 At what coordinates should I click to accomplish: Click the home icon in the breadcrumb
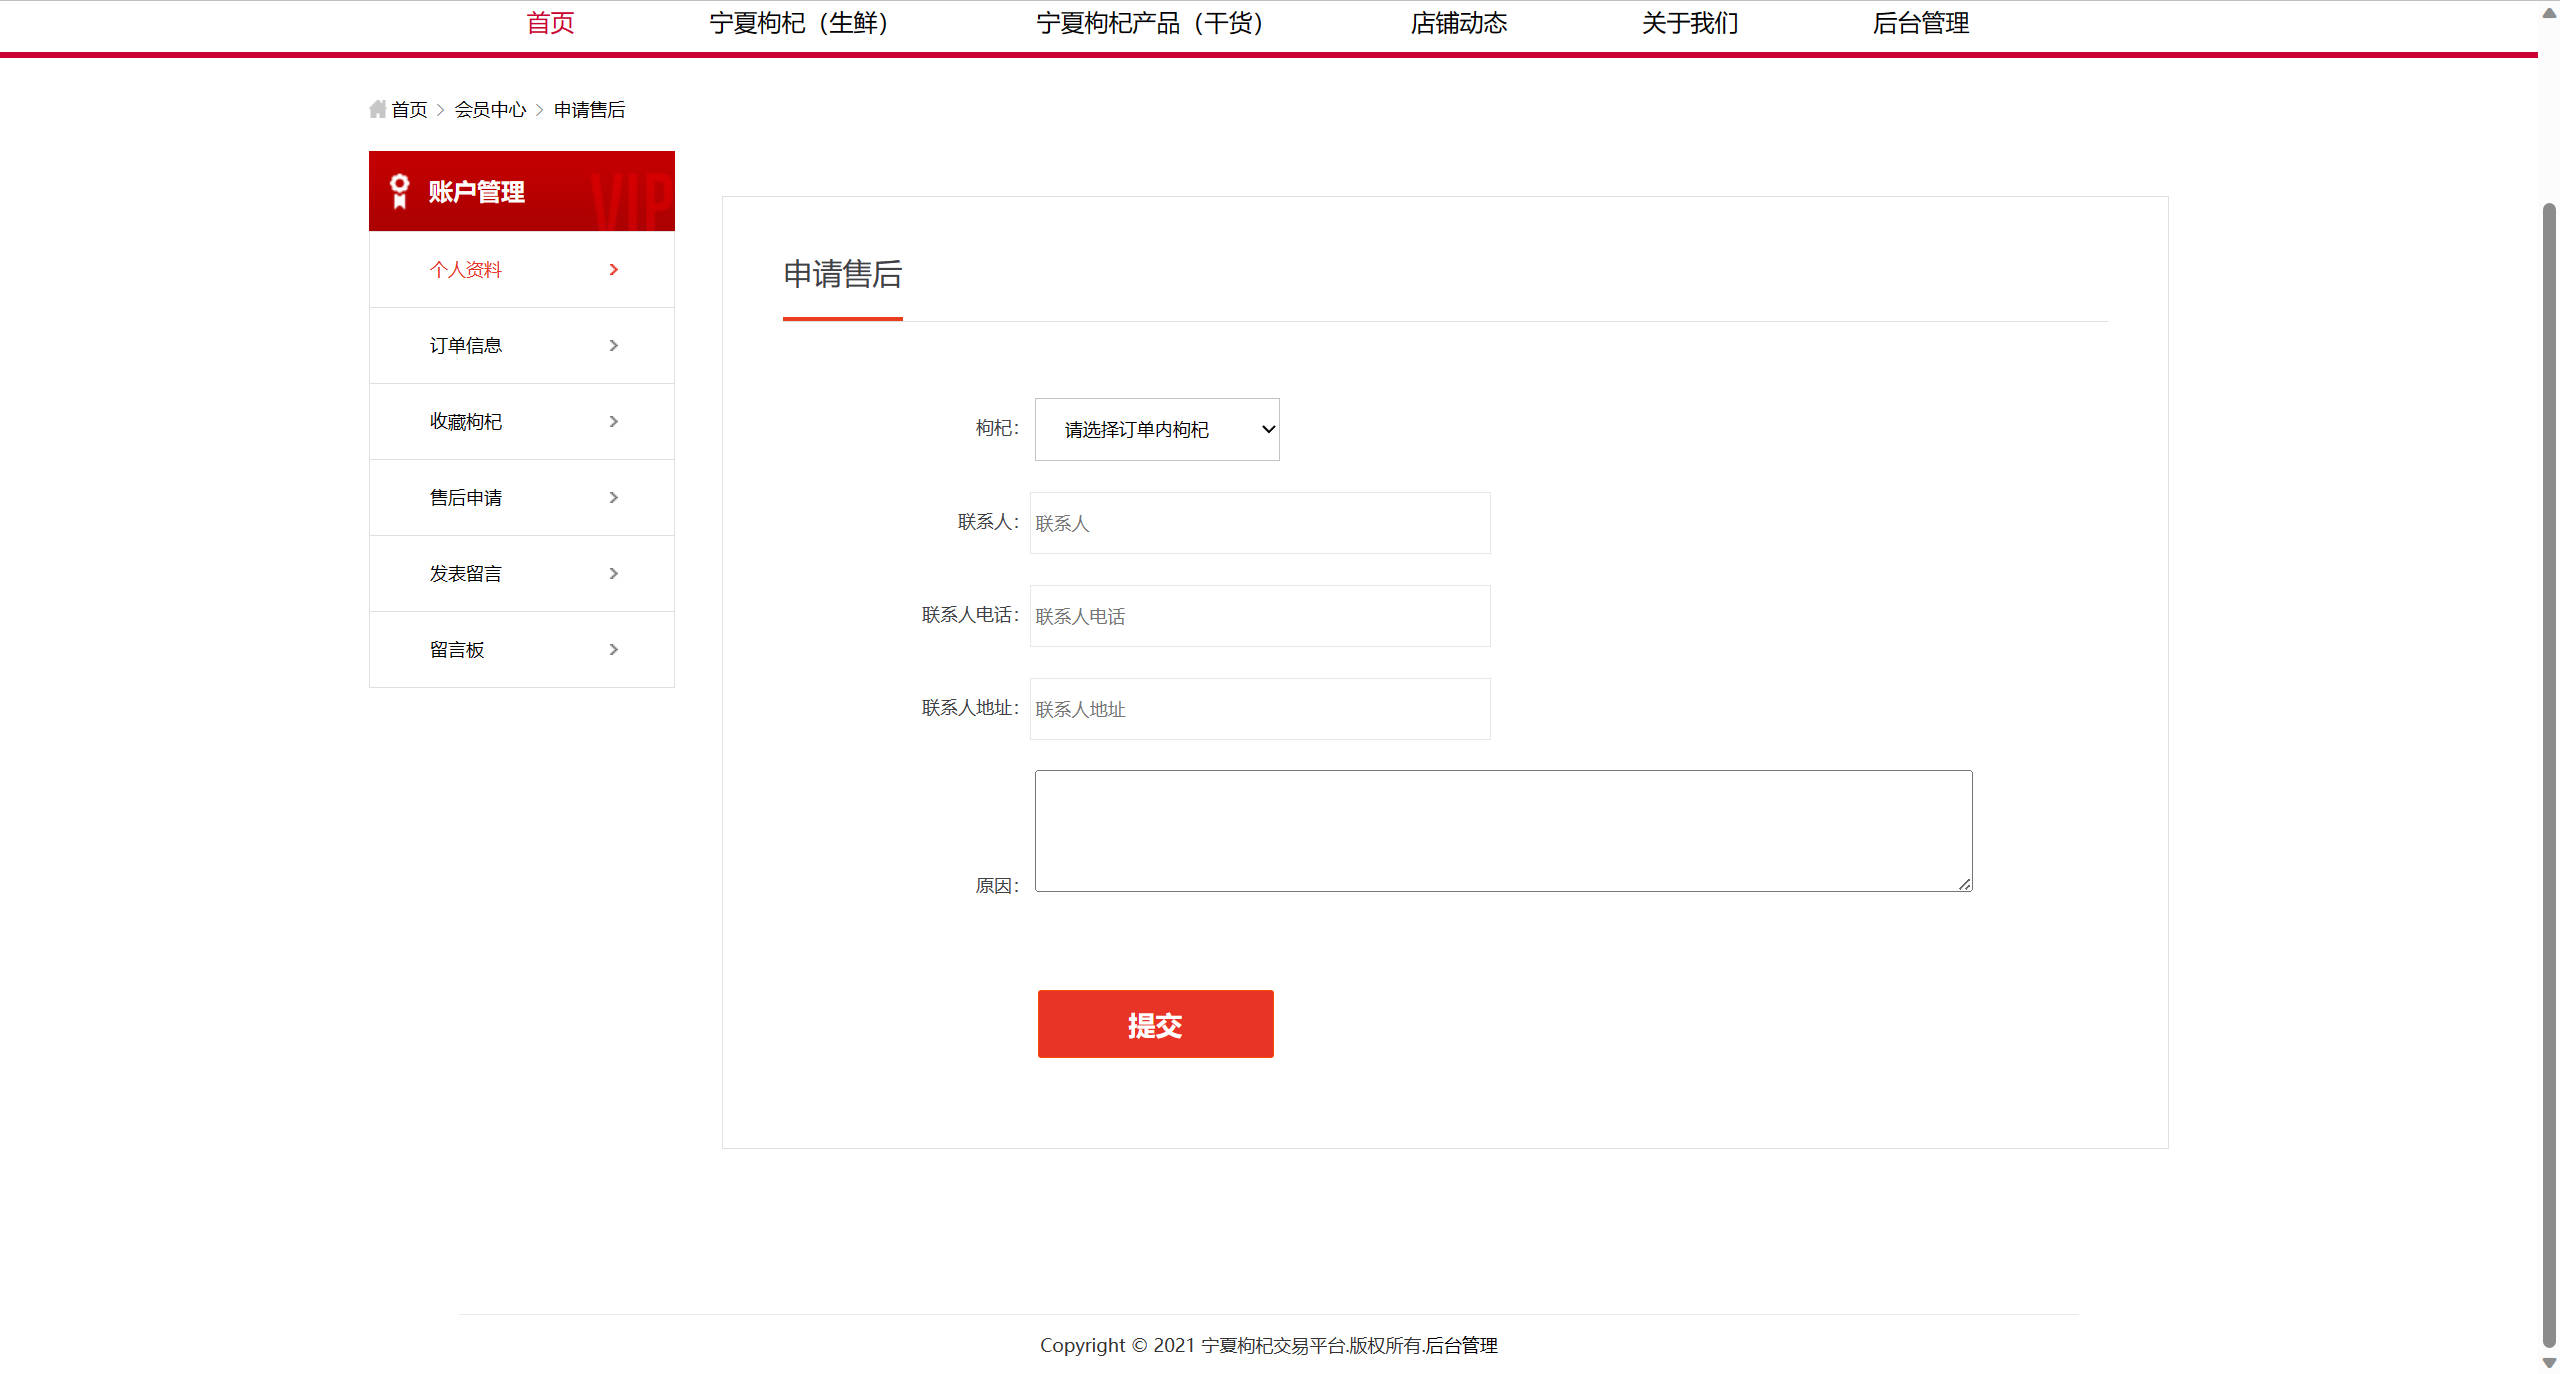[377, 108]
